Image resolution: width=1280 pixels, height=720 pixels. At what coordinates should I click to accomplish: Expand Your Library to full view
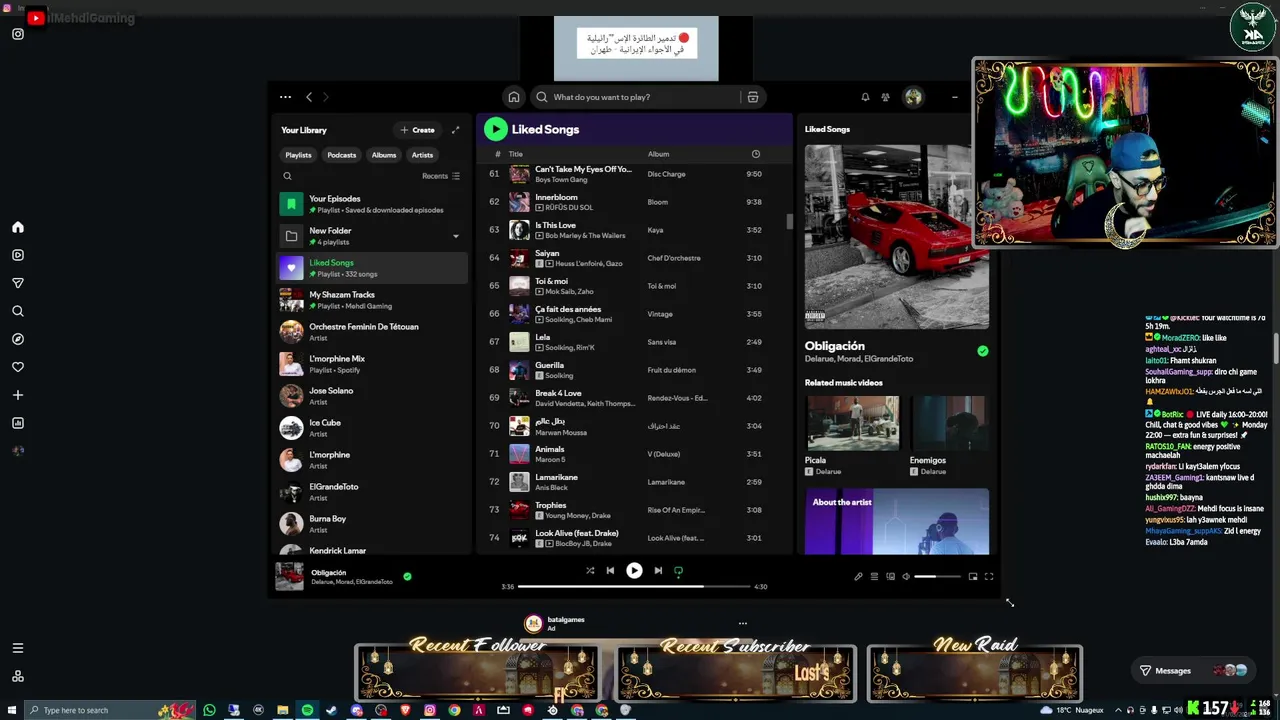[x=456, y=130]
